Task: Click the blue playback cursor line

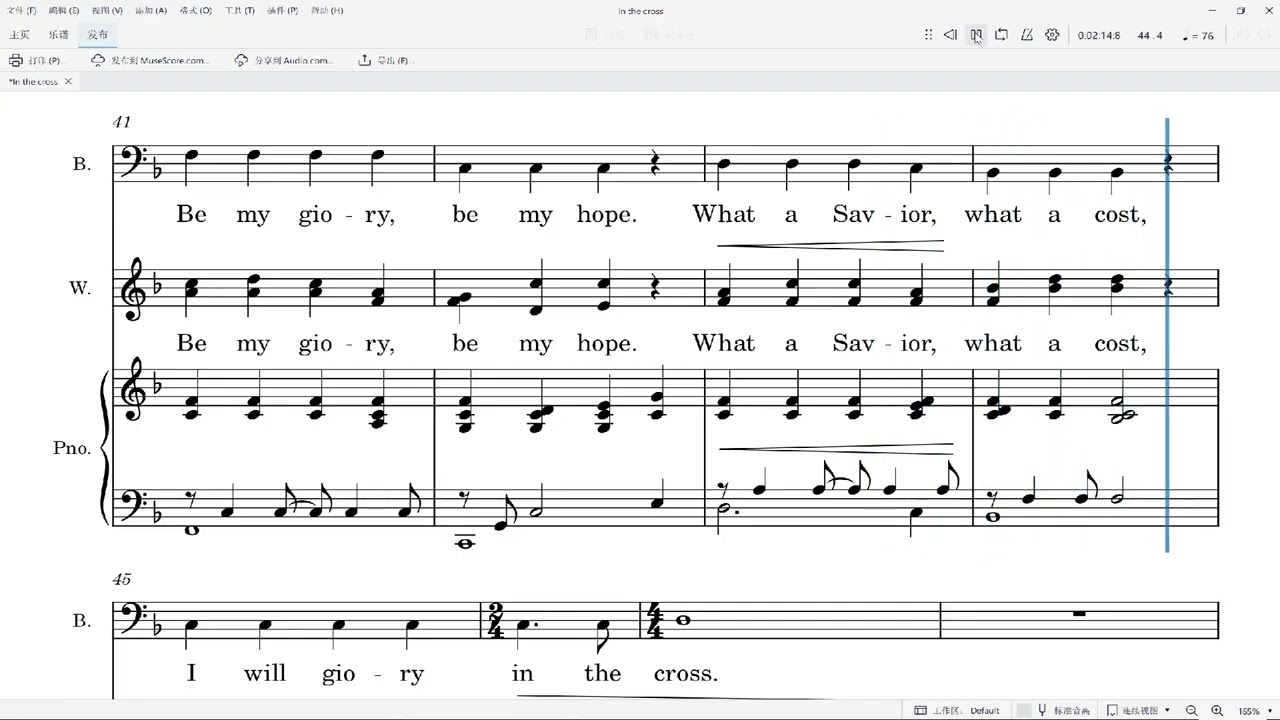Action: click(x=1167, y=335)
